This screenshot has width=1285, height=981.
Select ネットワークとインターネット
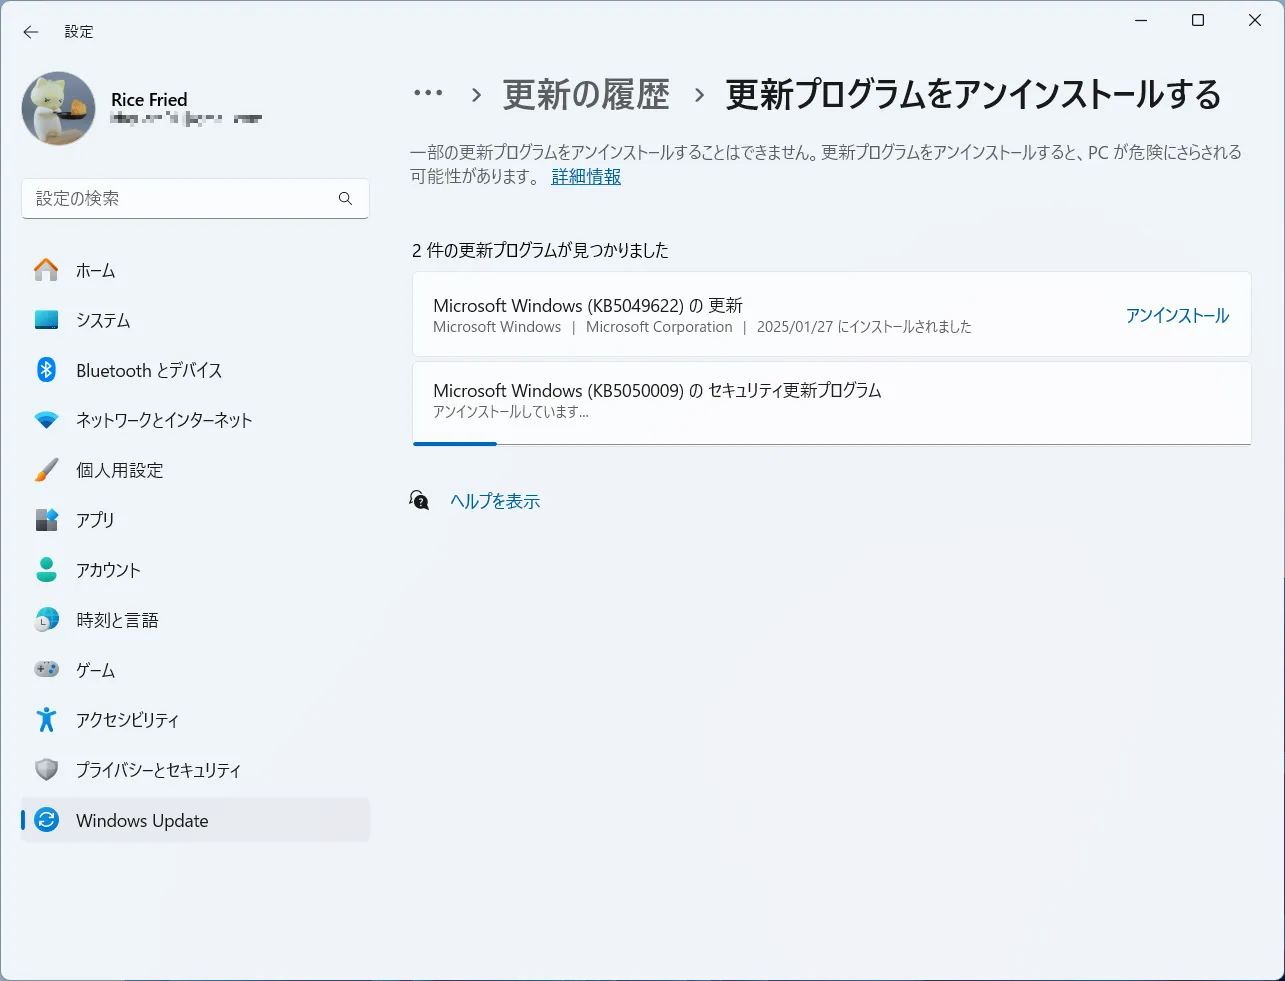point(195,420)
